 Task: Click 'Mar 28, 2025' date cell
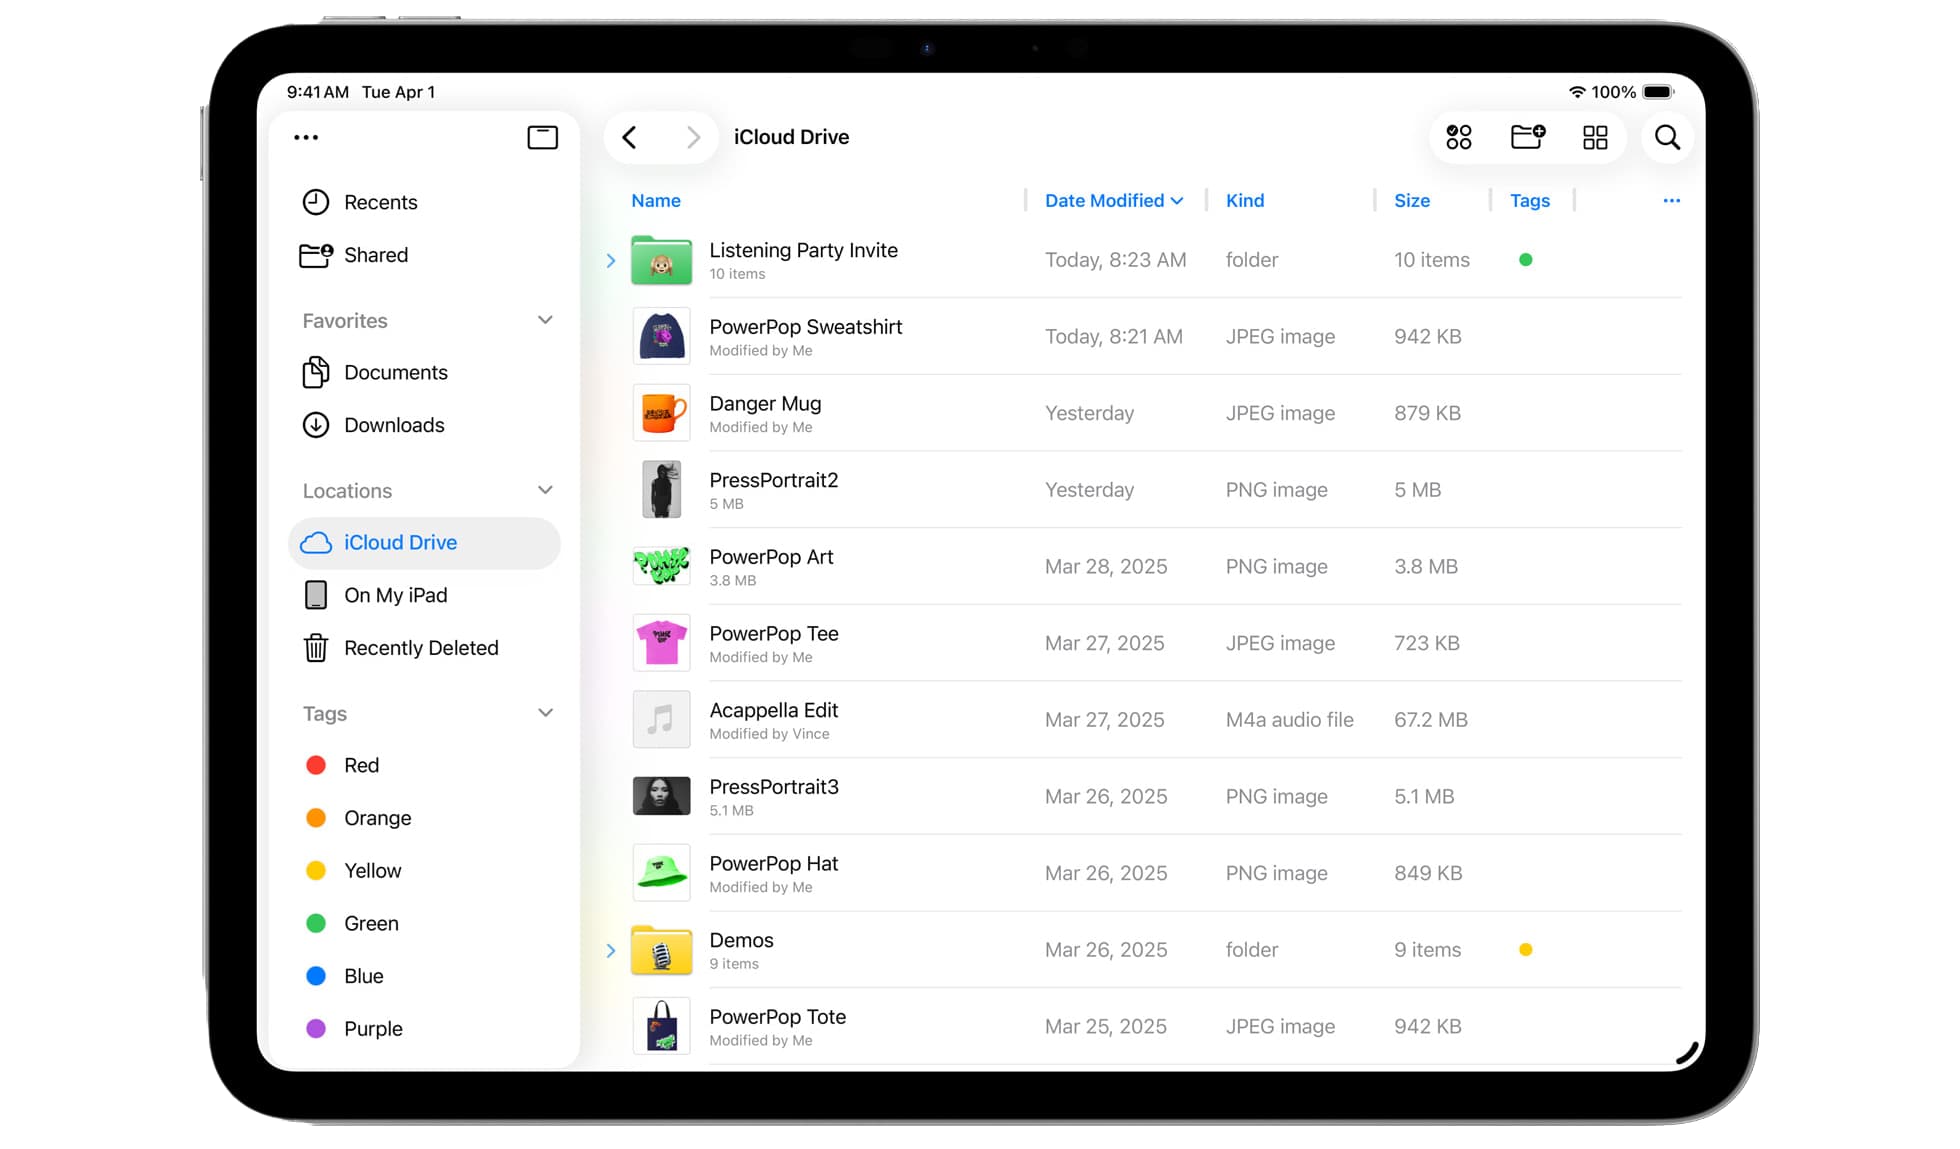click(x=1106, y=567)
